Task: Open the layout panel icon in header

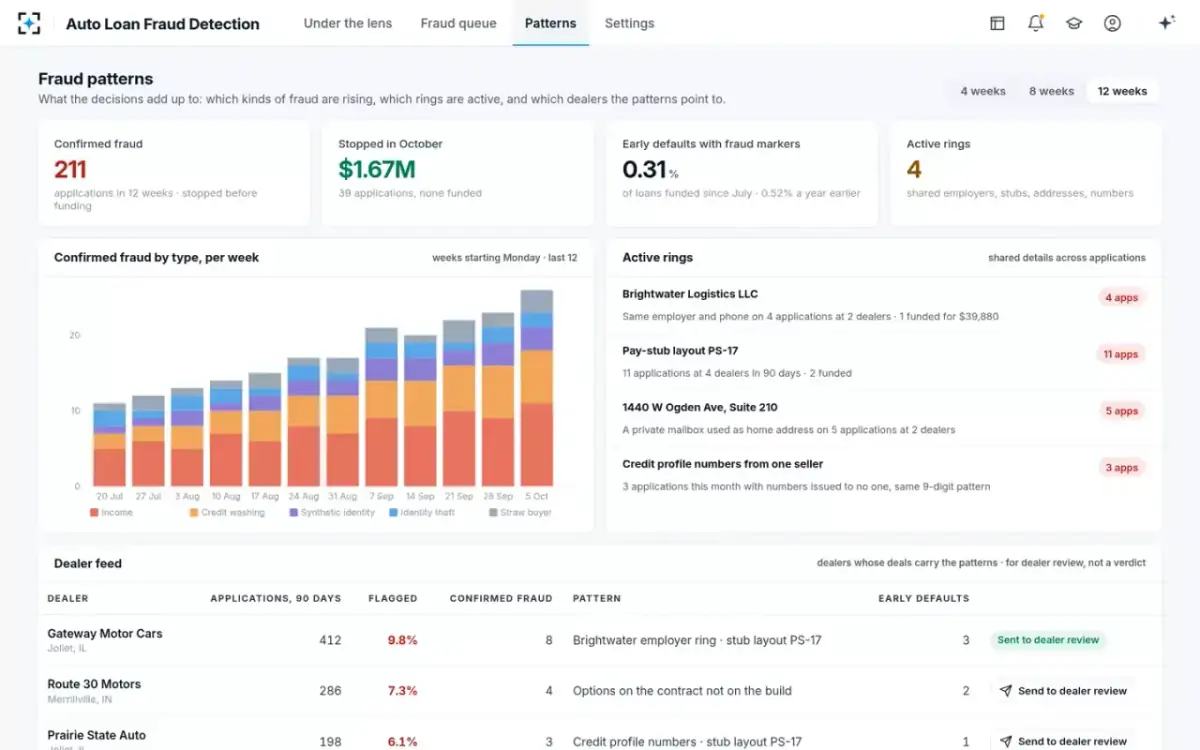Action: tap(997, 23)
